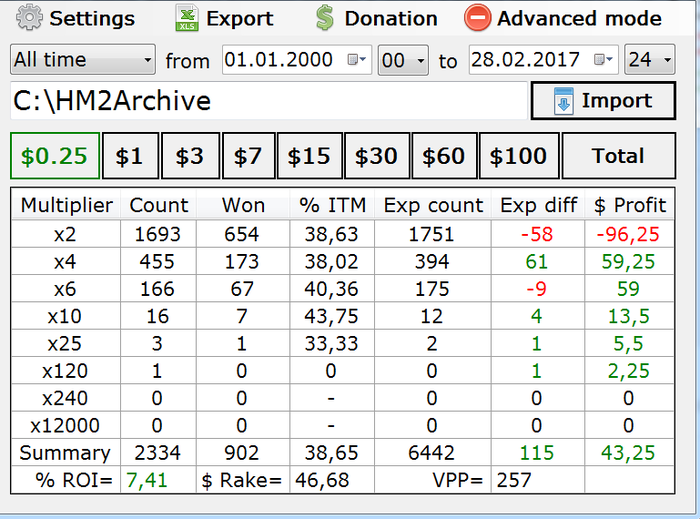Select the $7 buy-in tab

tap(249, 156)
